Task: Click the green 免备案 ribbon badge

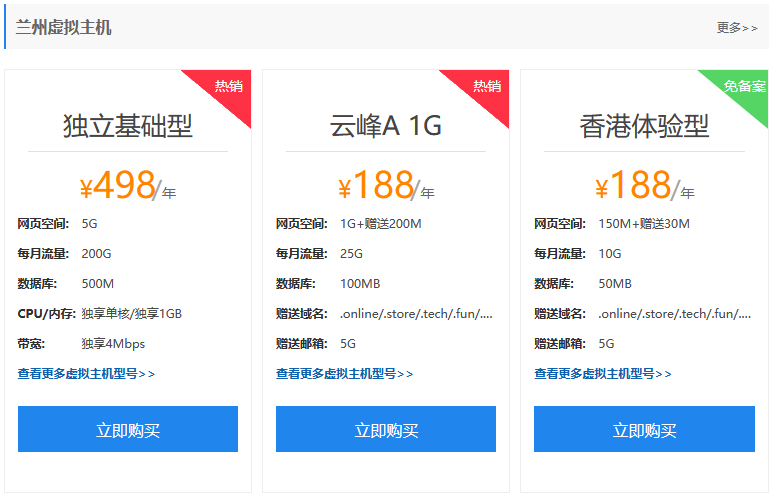Action: pyautogui.click(x=744, y=87)
